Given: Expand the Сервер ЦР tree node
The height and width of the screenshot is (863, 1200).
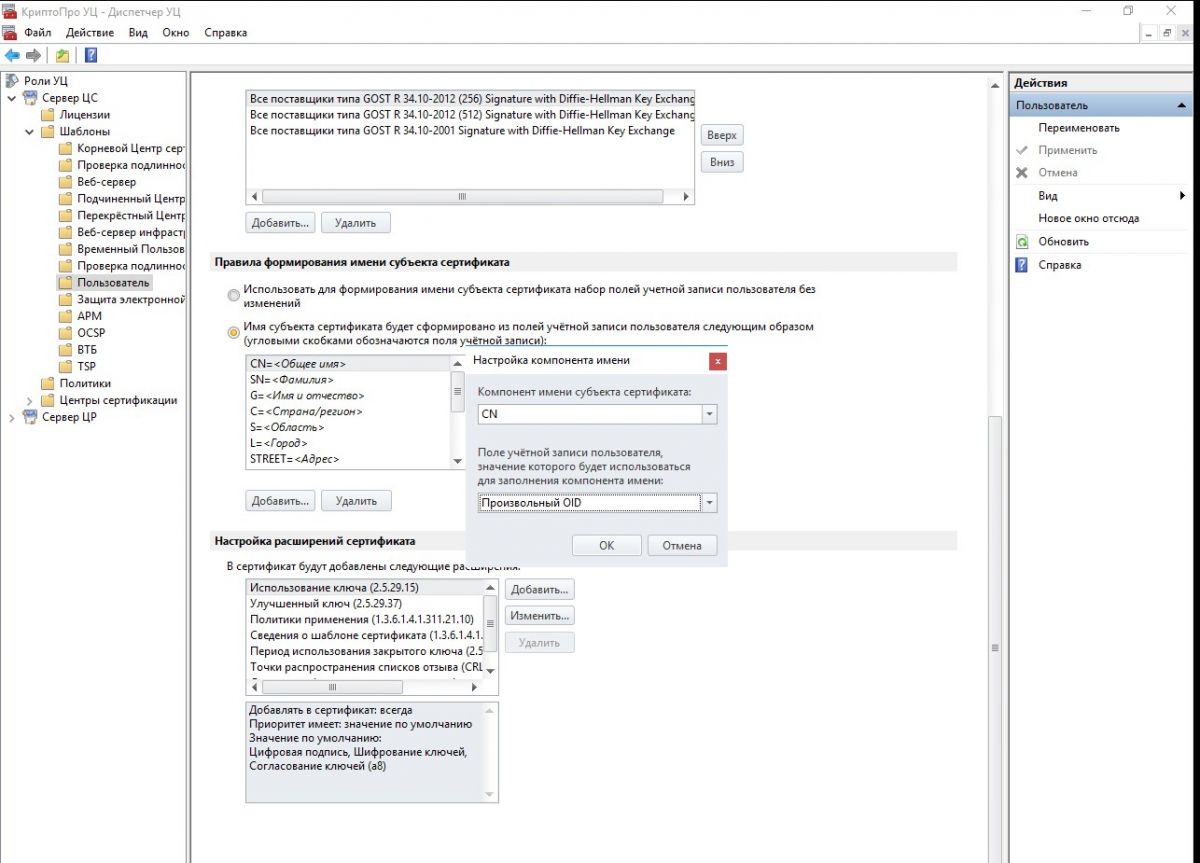Looking at the screenshot, I should [12, 417].
